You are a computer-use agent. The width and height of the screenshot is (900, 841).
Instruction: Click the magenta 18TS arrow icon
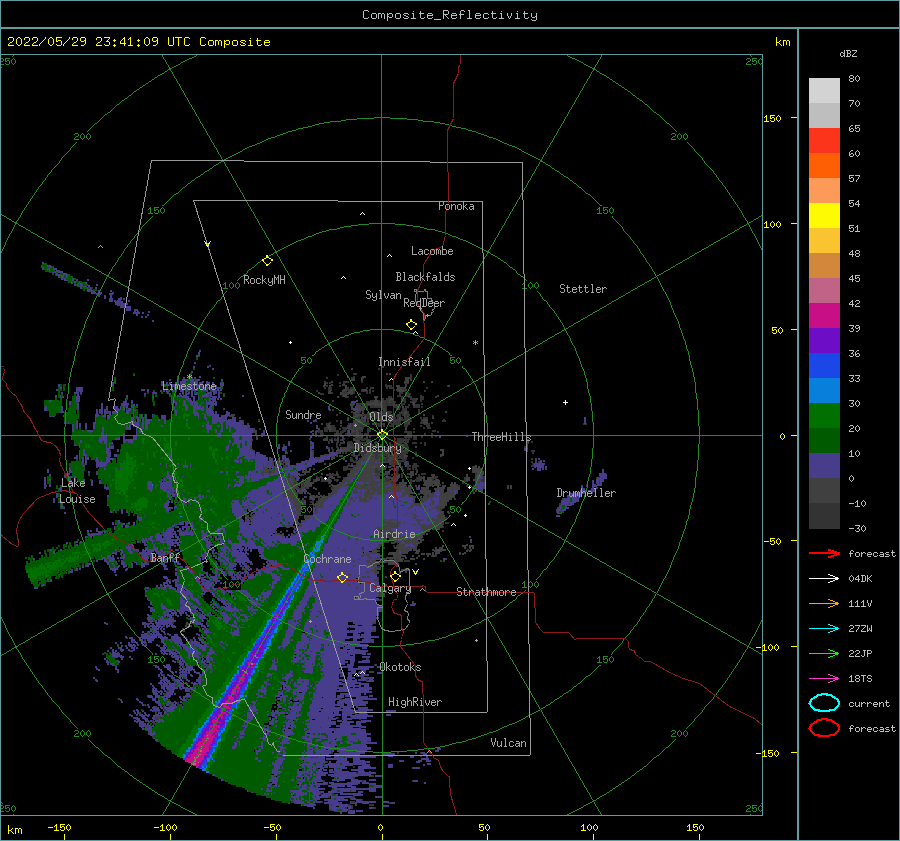pos(824,679)
